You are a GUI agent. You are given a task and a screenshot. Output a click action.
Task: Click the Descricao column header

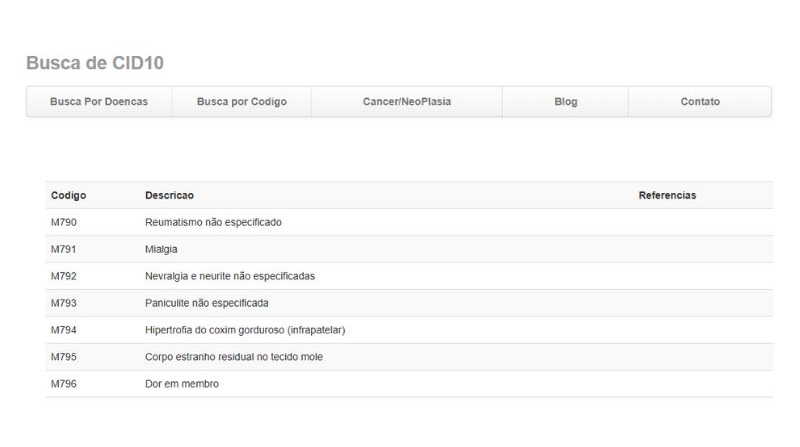[x=169, y=195]
